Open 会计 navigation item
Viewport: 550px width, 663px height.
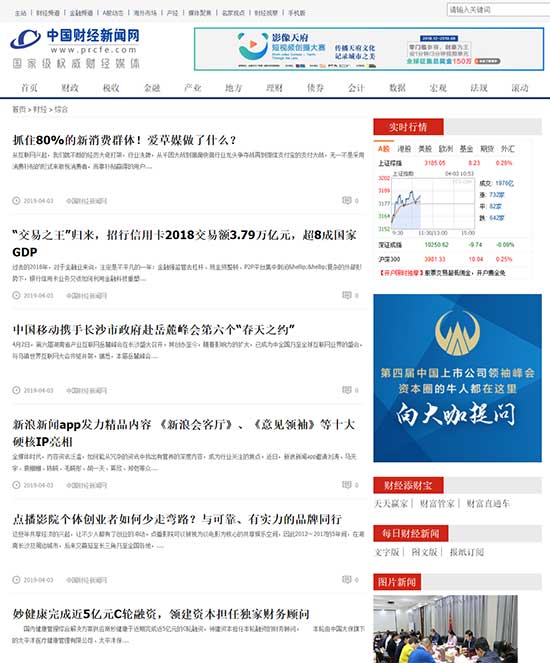tap(356, 88)
